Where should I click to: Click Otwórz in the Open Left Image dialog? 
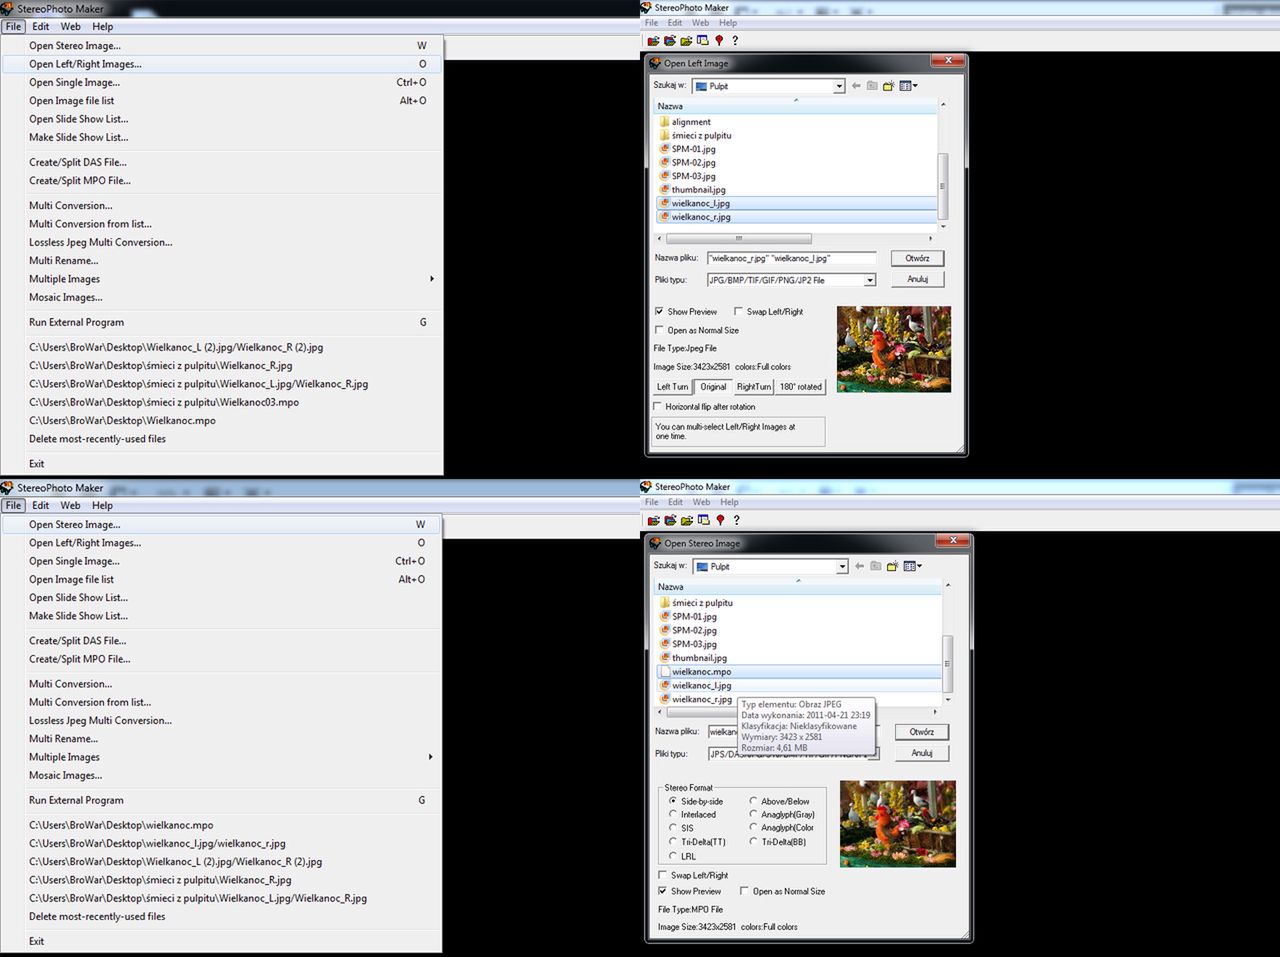tap(917, 258)
